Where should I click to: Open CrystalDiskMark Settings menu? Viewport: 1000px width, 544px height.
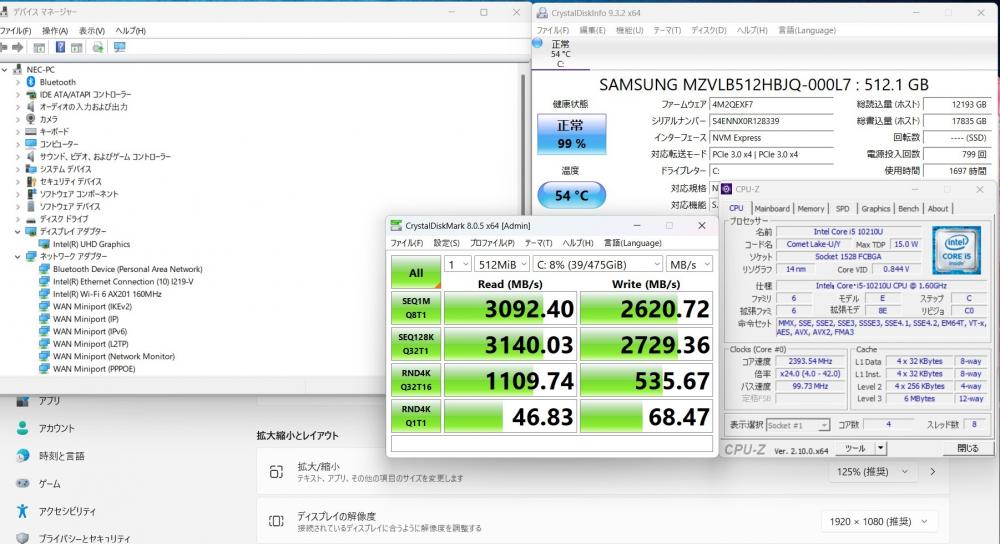tap(446, 243)
